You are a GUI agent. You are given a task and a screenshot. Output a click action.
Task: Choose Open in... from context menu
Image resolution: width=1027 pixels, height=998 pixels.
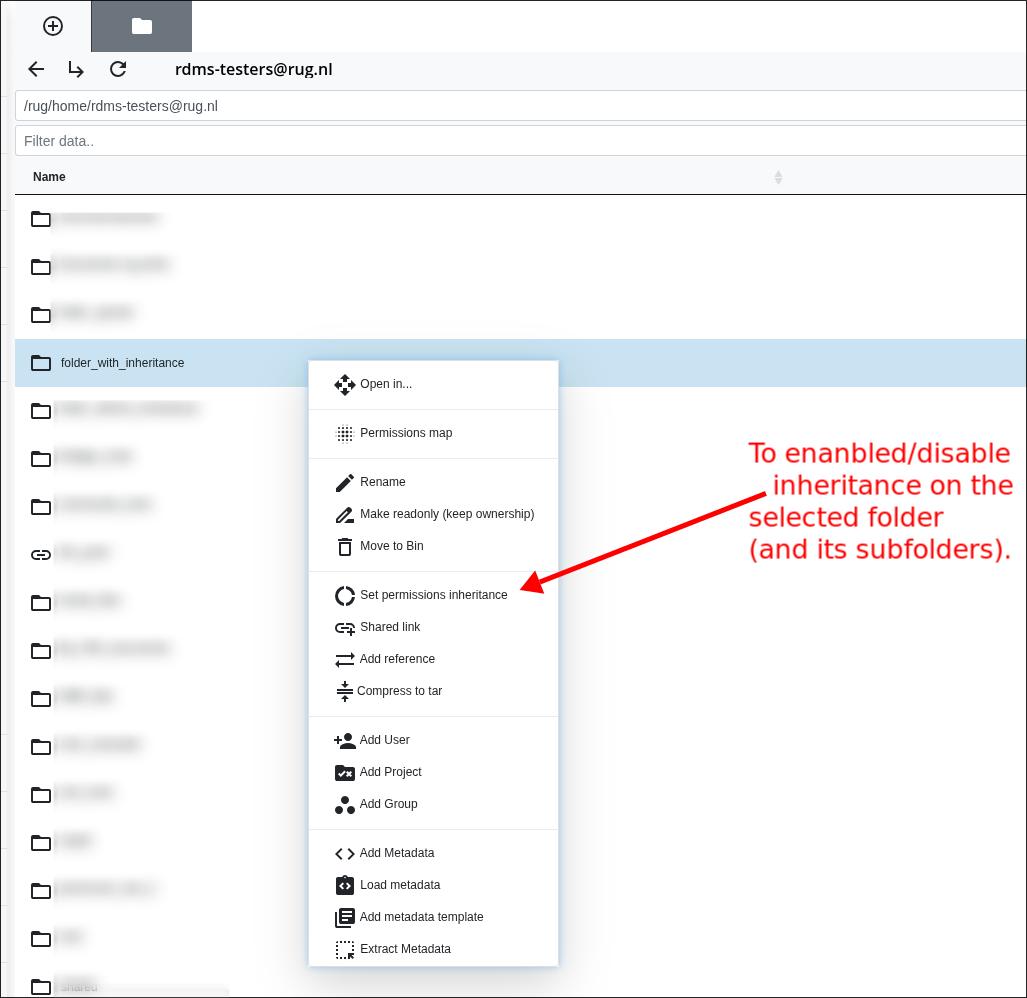coord(386,384)
